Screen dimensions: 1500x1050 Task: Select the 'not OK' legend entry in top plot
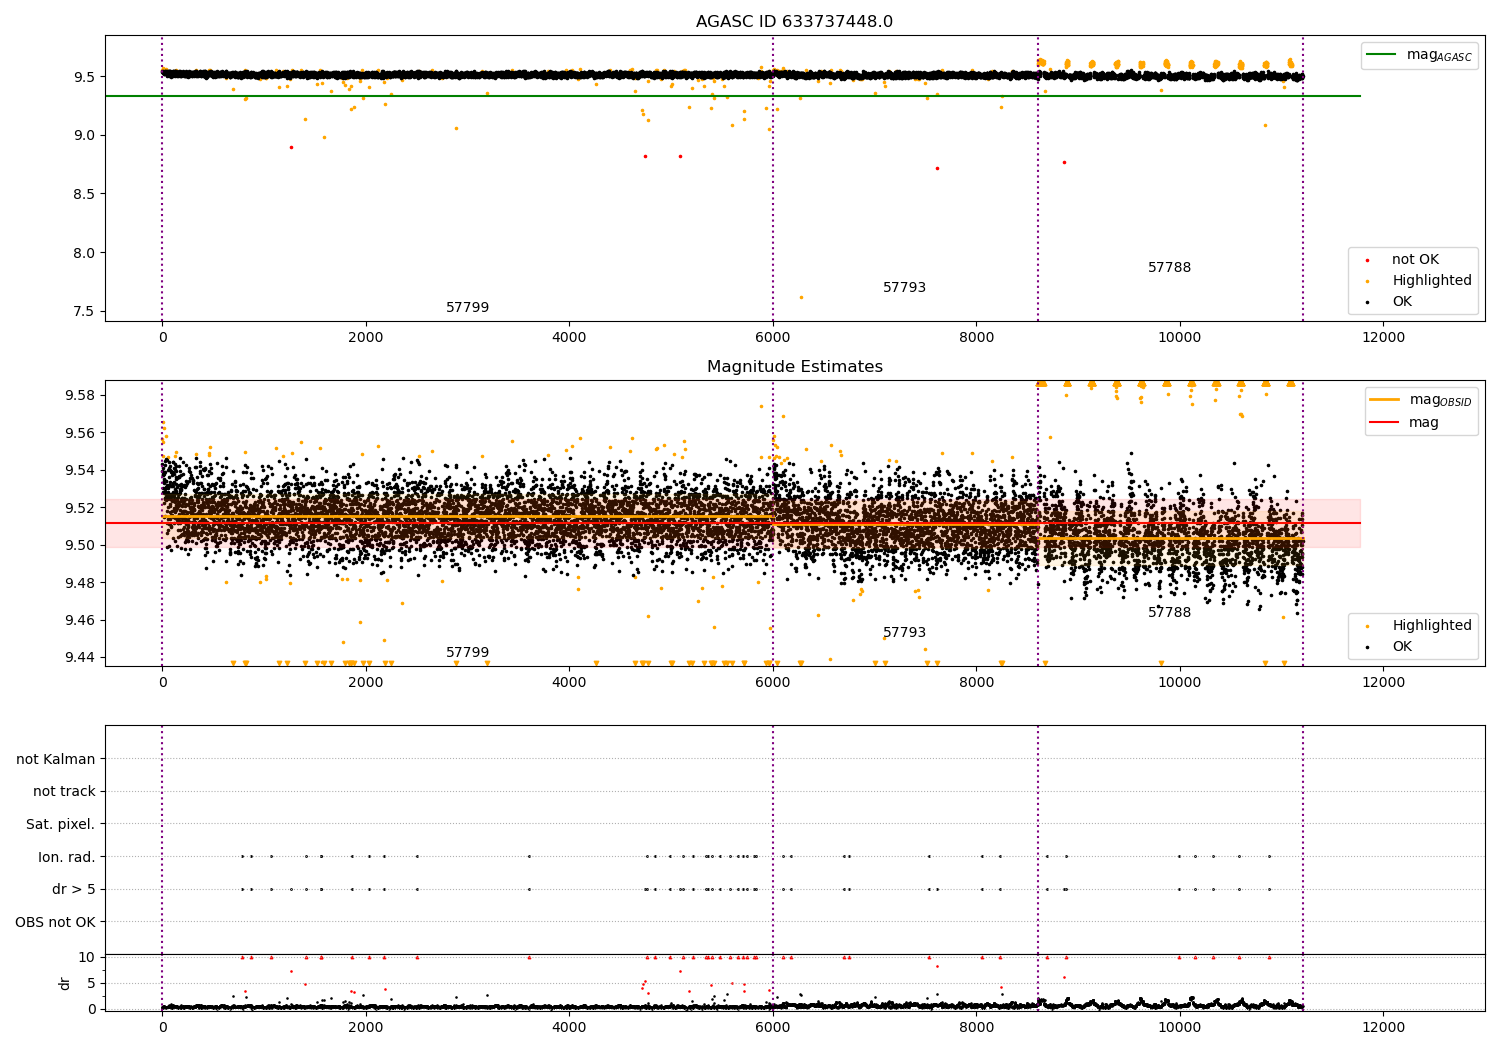click(1415, 260)
